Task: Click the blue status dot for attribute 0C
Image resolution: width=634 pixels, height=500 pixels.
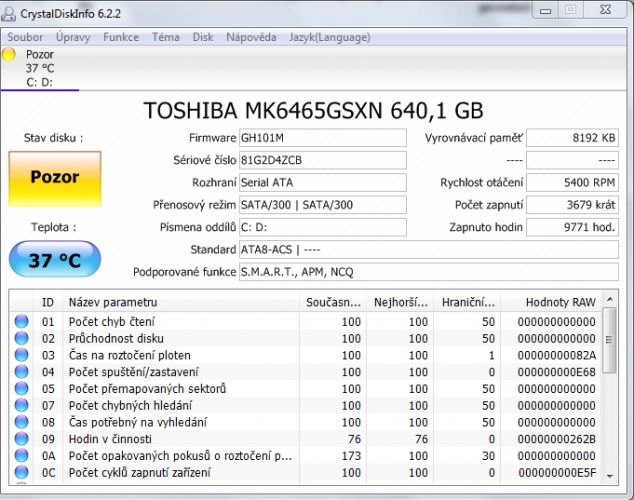Action: [21, 472]
